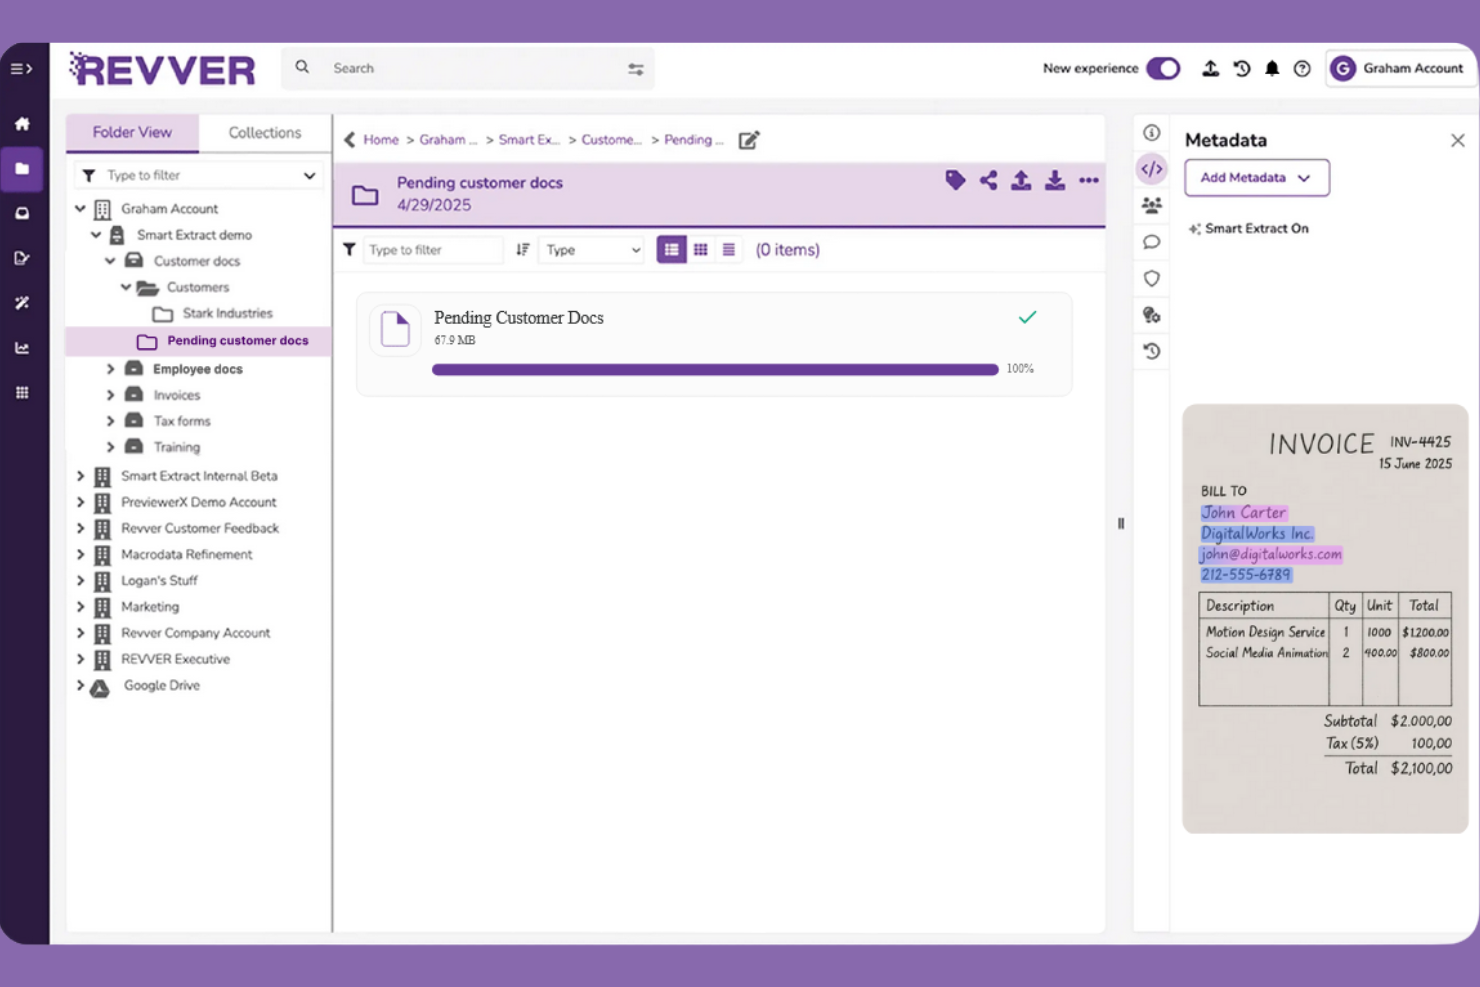Expand the Tax forms drawer
The image size is (1480, 987).
click(x=110, y=421)
